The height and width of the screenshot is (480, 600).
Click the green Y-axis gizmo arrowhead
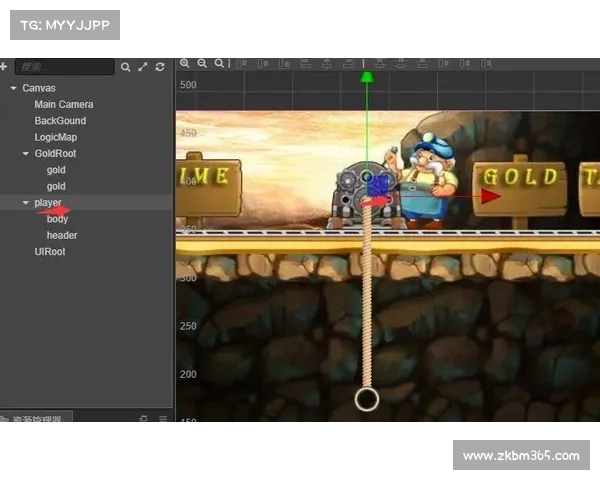click(x=367, y=77)
